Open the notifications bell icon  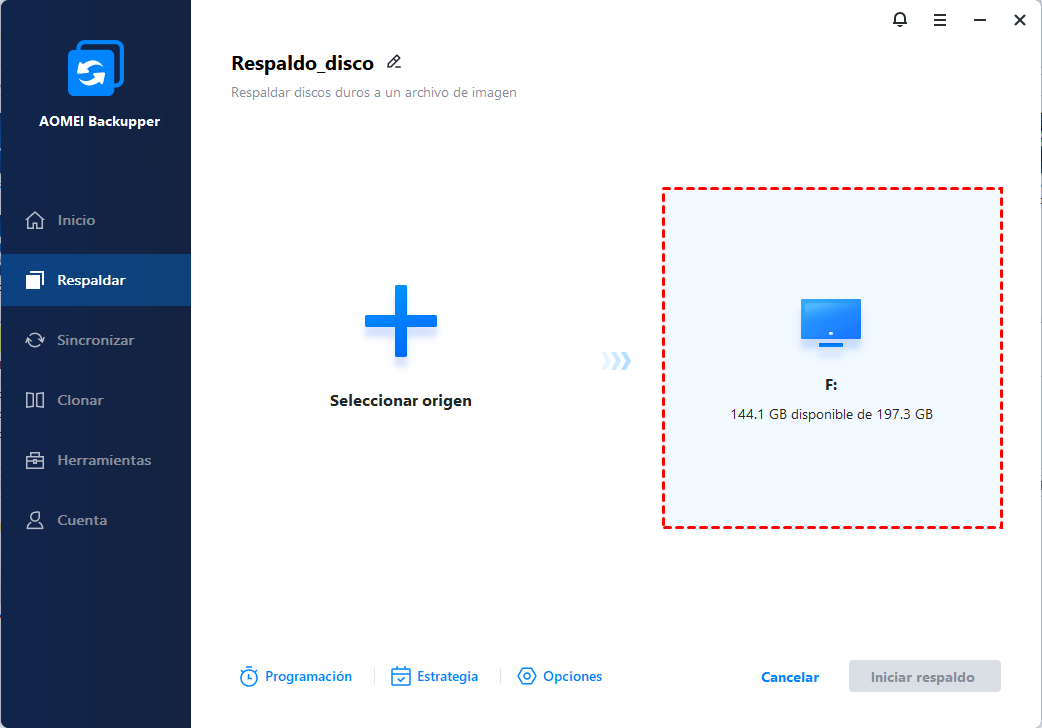pyautogui.click(x=900, y=20)
